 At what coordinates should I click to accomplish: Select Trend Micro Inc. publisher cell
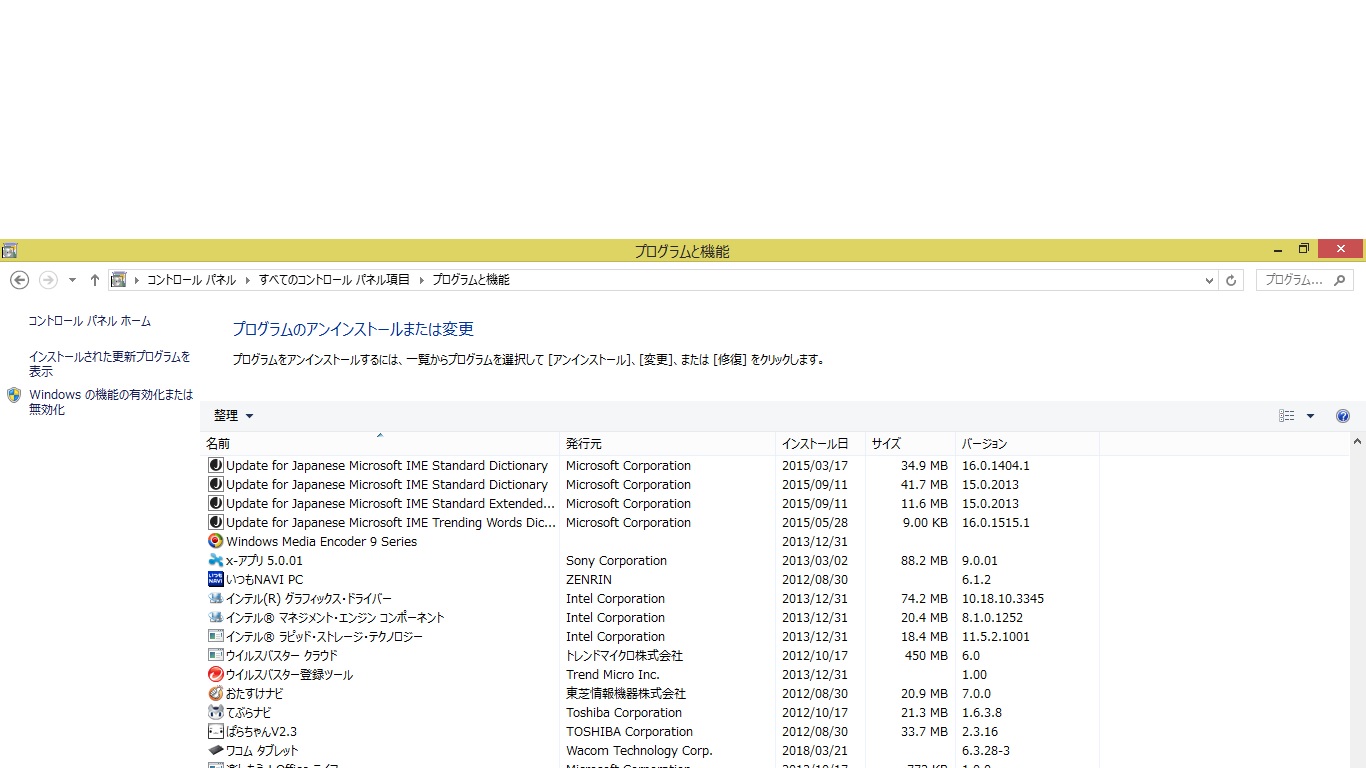click(x=613, y=675)
